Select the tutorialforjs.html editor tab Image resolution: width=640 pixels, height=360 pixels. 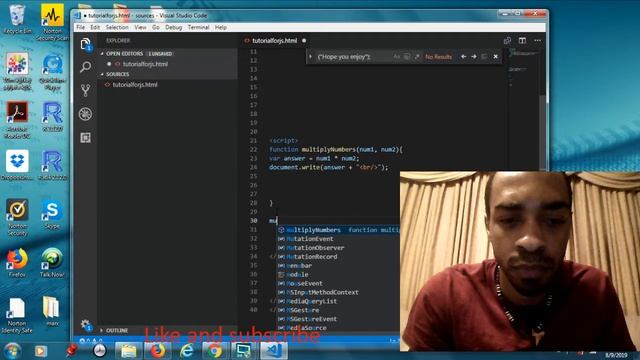click(275, 40)
